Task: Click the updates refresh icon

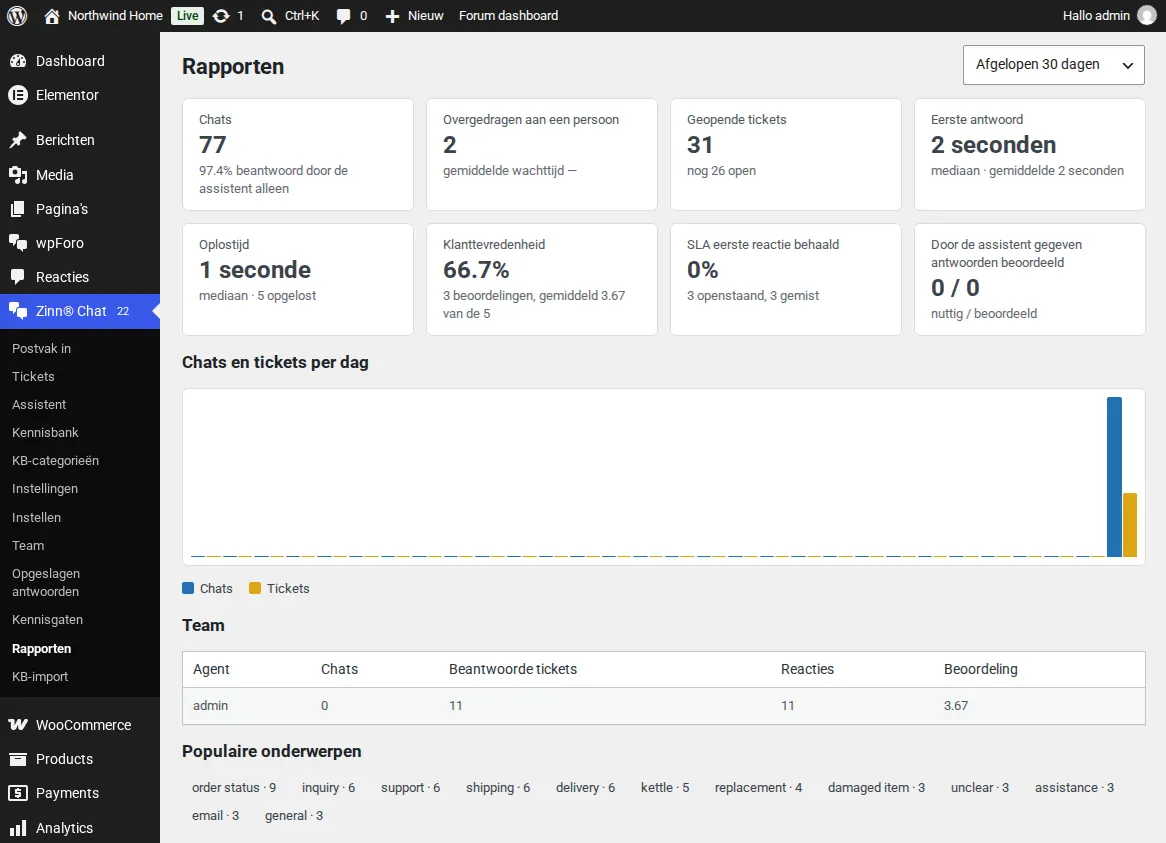Action: 221,16
